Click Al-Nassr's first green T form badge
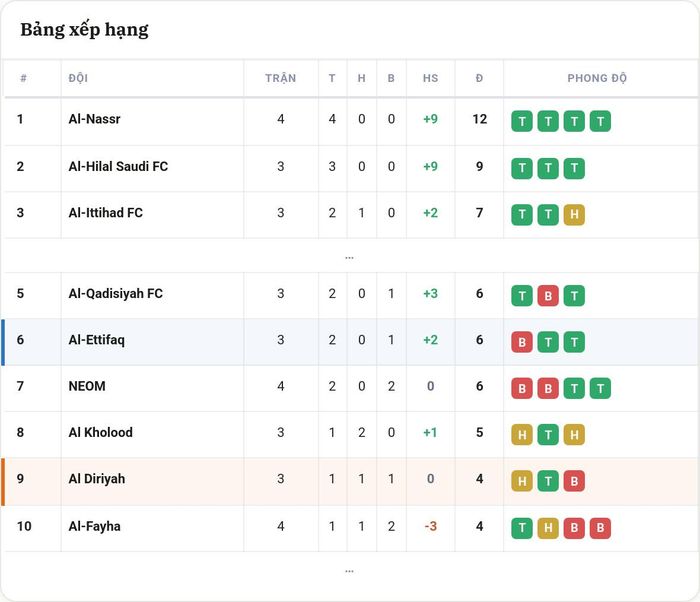The image size is (700, 602). click(522, 121)
